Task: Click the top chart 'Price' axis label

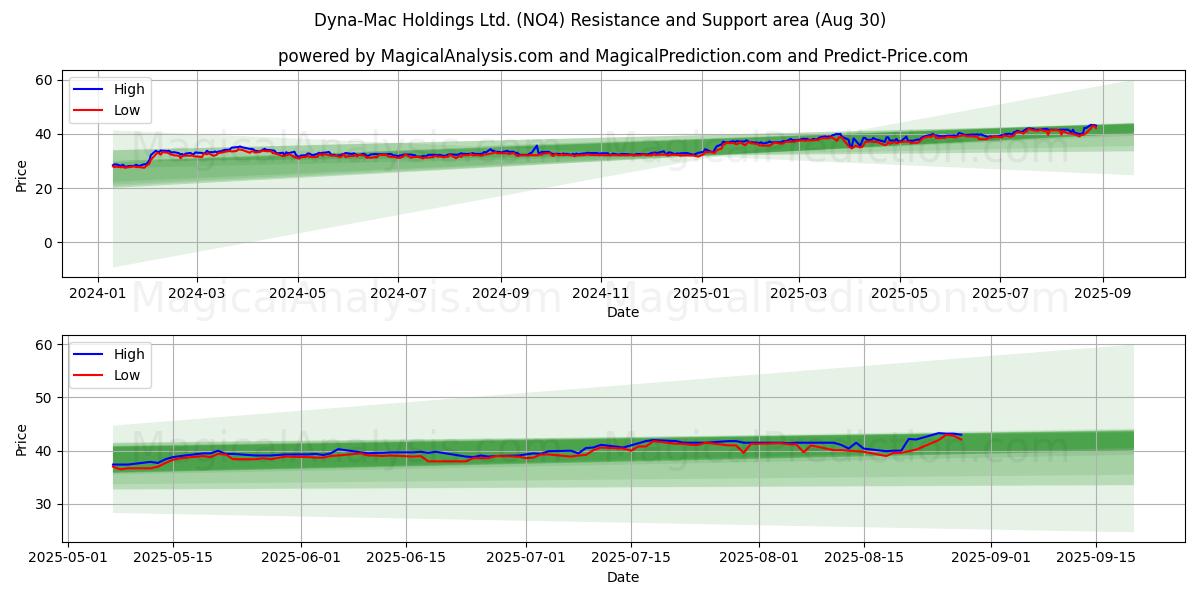Action: click(x=21, y=173)
